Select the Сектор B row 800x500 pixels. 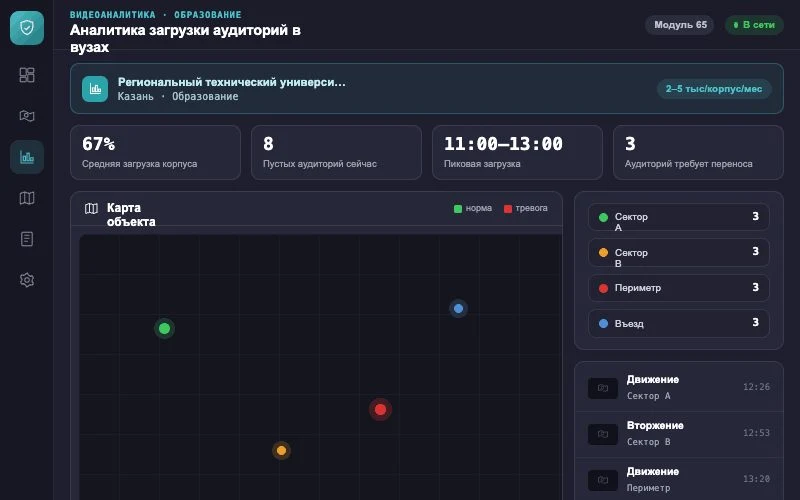coord(679,253)
